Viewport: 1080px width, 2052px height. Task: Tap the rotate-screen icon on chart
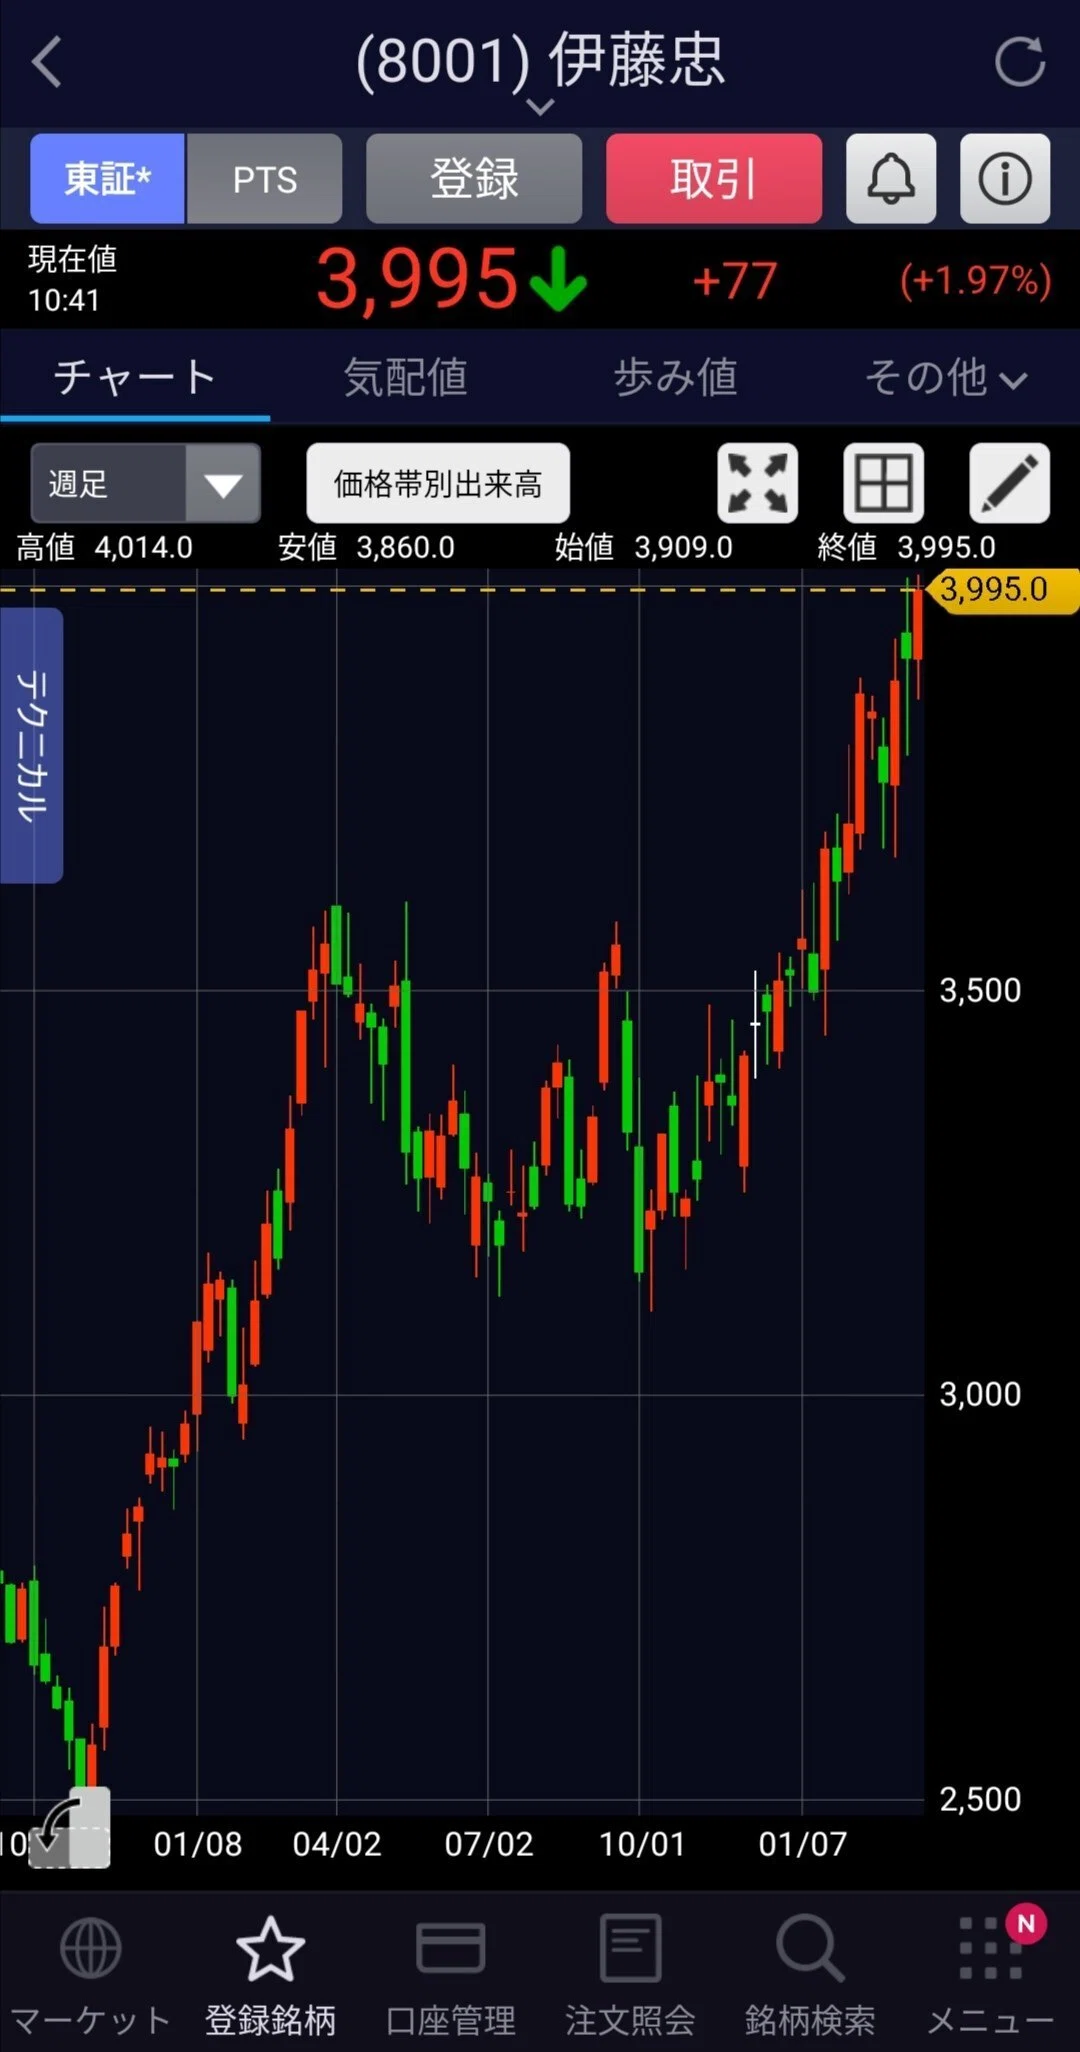[69, 1829]
